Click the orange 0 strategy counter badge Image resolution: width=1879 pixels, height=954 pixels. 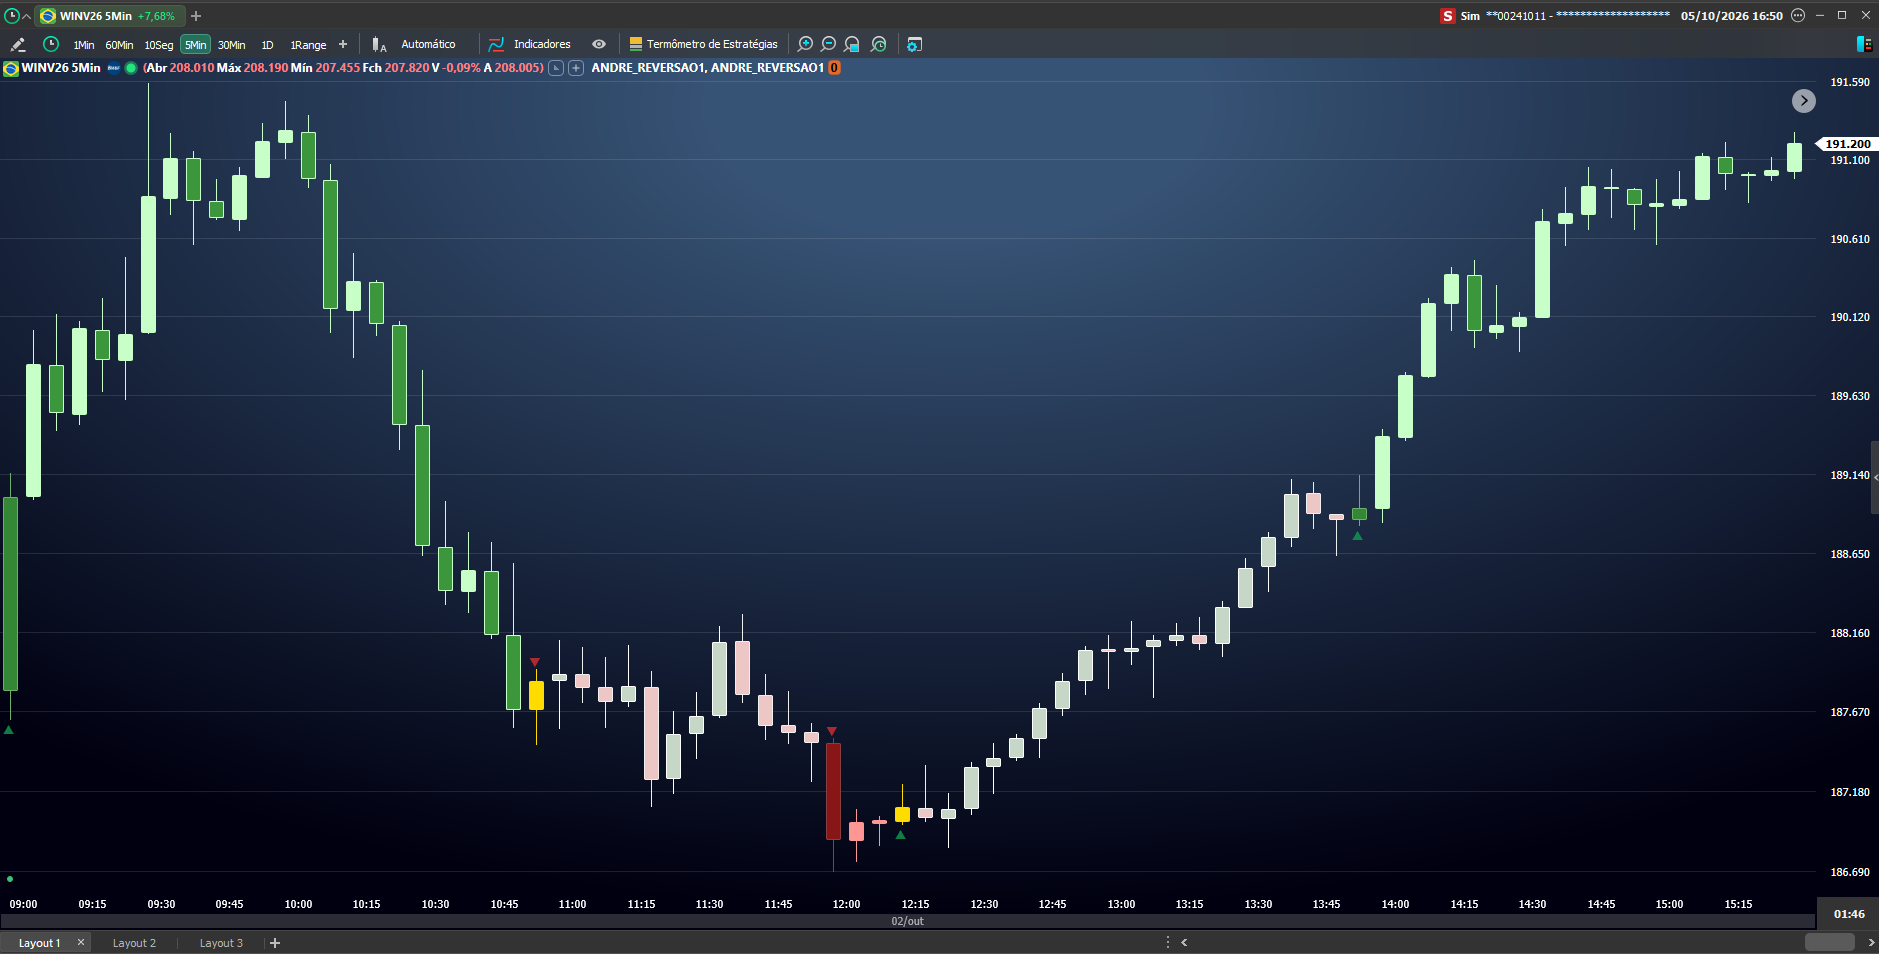834,68
